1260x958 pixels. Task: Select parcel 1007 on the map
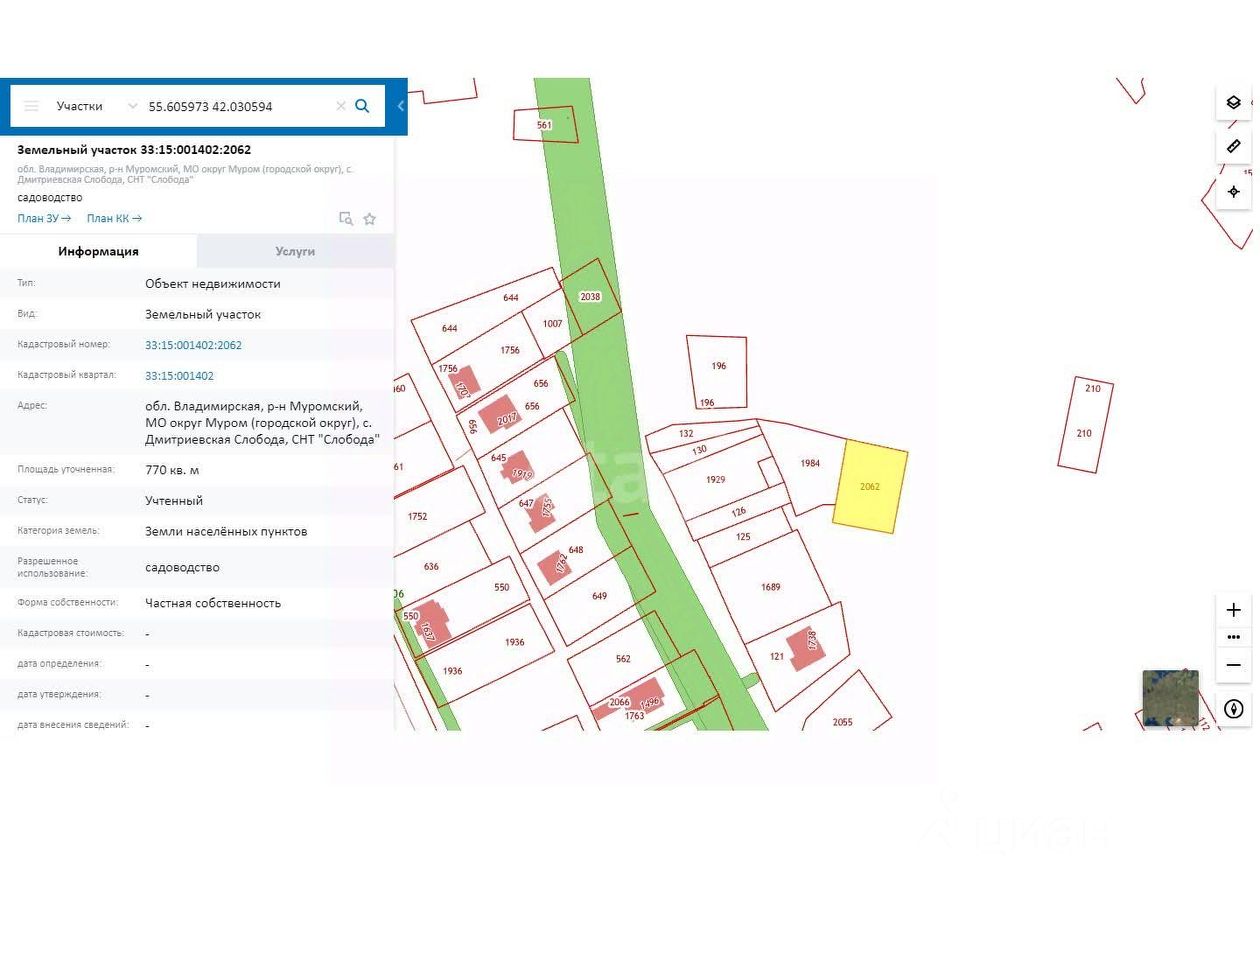pyautogui.click(x=553, y=323)
